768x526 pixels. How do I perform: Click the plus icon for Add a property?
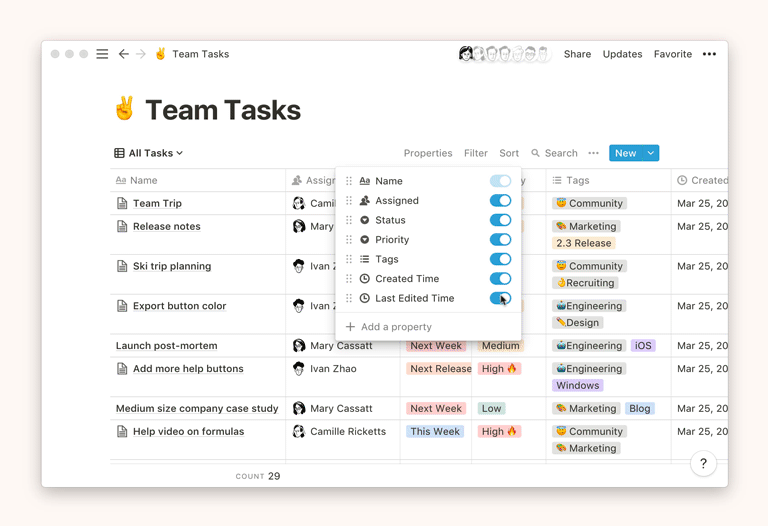click(350, 327)
